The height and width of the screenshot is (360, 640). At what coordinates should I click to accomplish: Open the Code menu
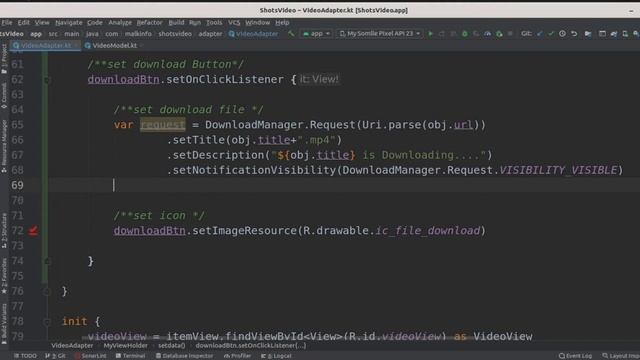[x=94, y=22]
